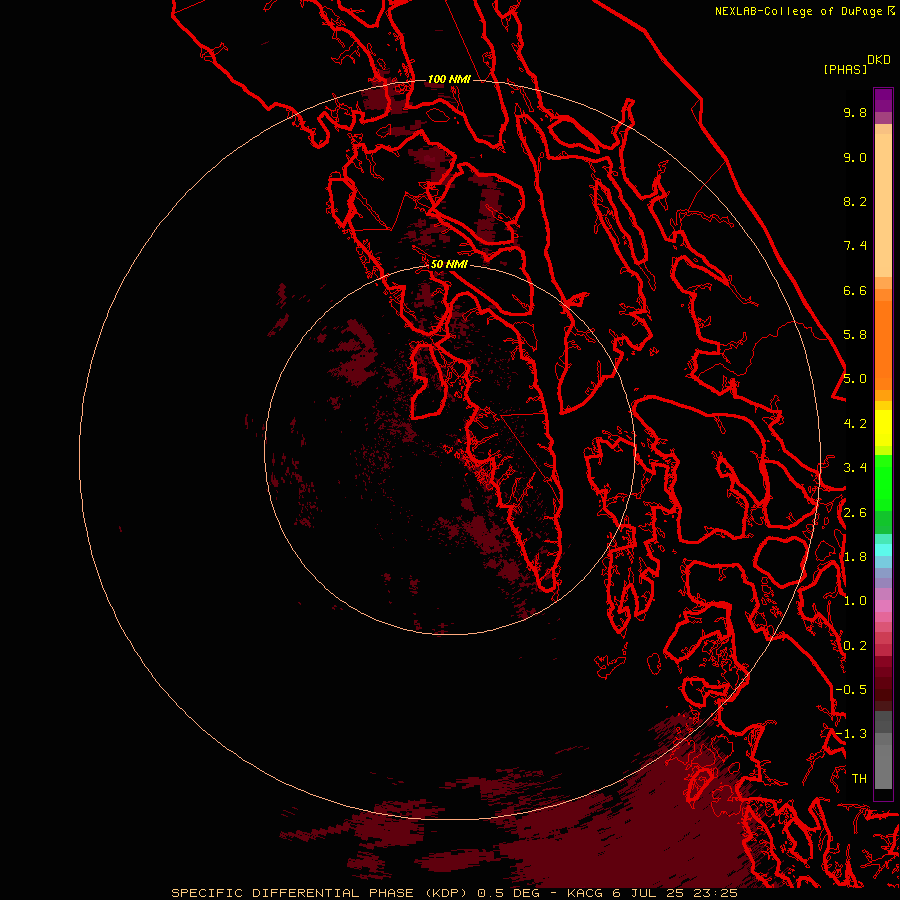The image size is (900, 900).
Task: Click the -0.5 value on the color scale
Action: point(851,690)
